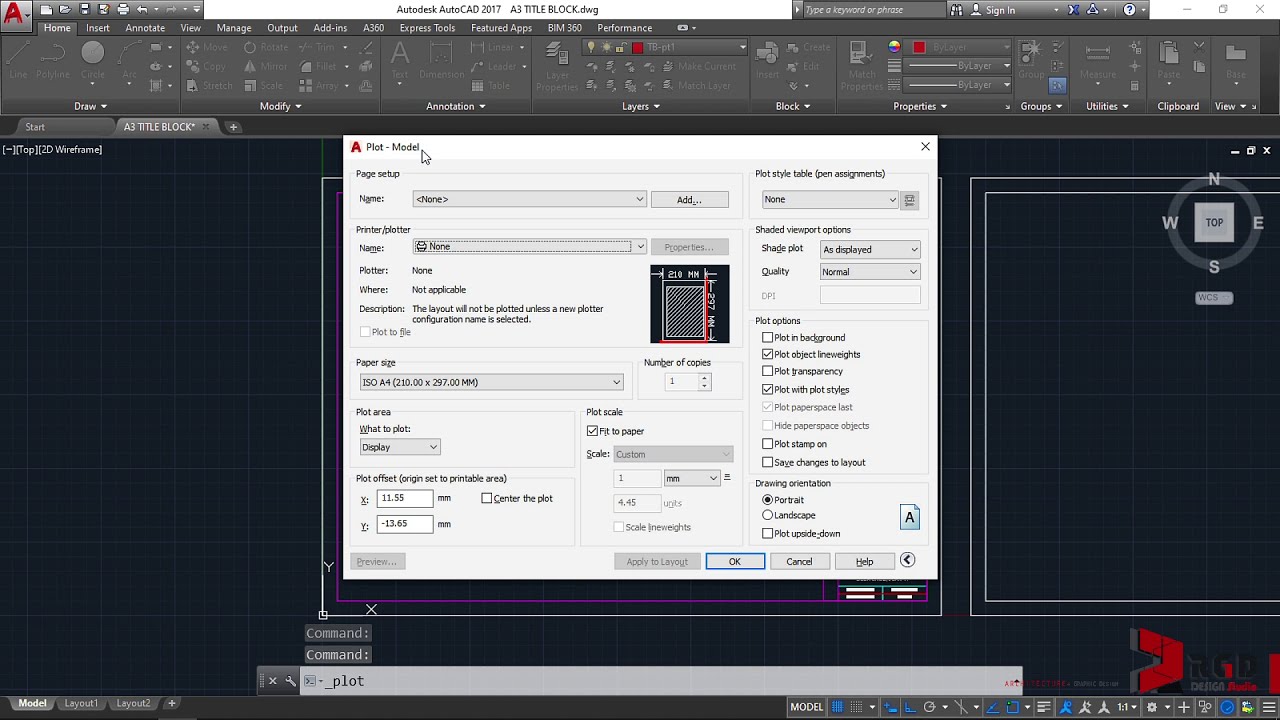Viewport: 1280px width, 720px height.
Task: Open the Paper size dropdown
Action: coord(491,382)
